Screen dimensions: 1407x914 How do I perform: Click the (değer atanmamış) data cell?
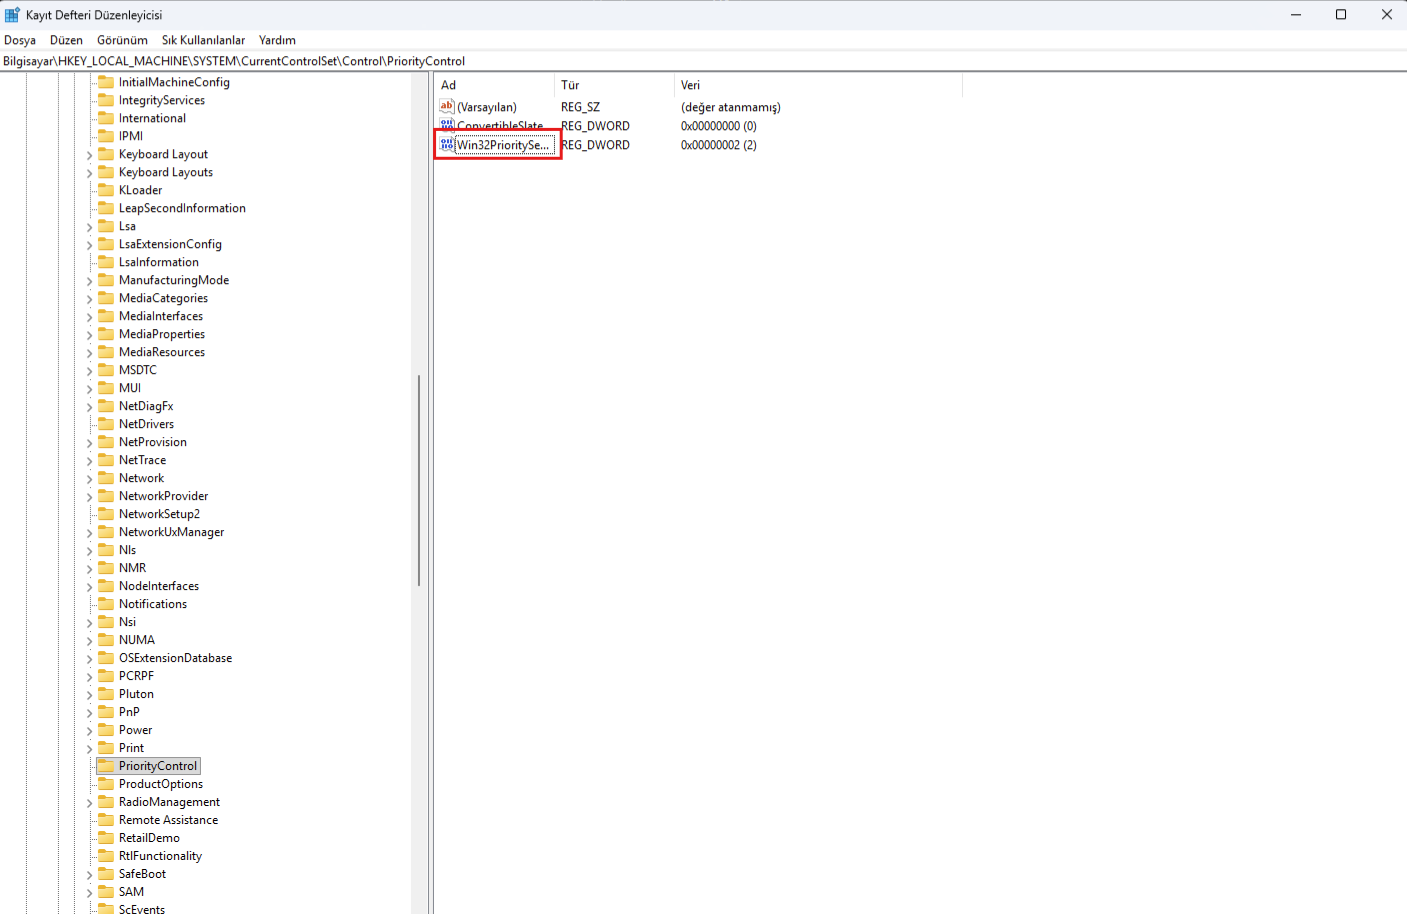pos(731,107)
